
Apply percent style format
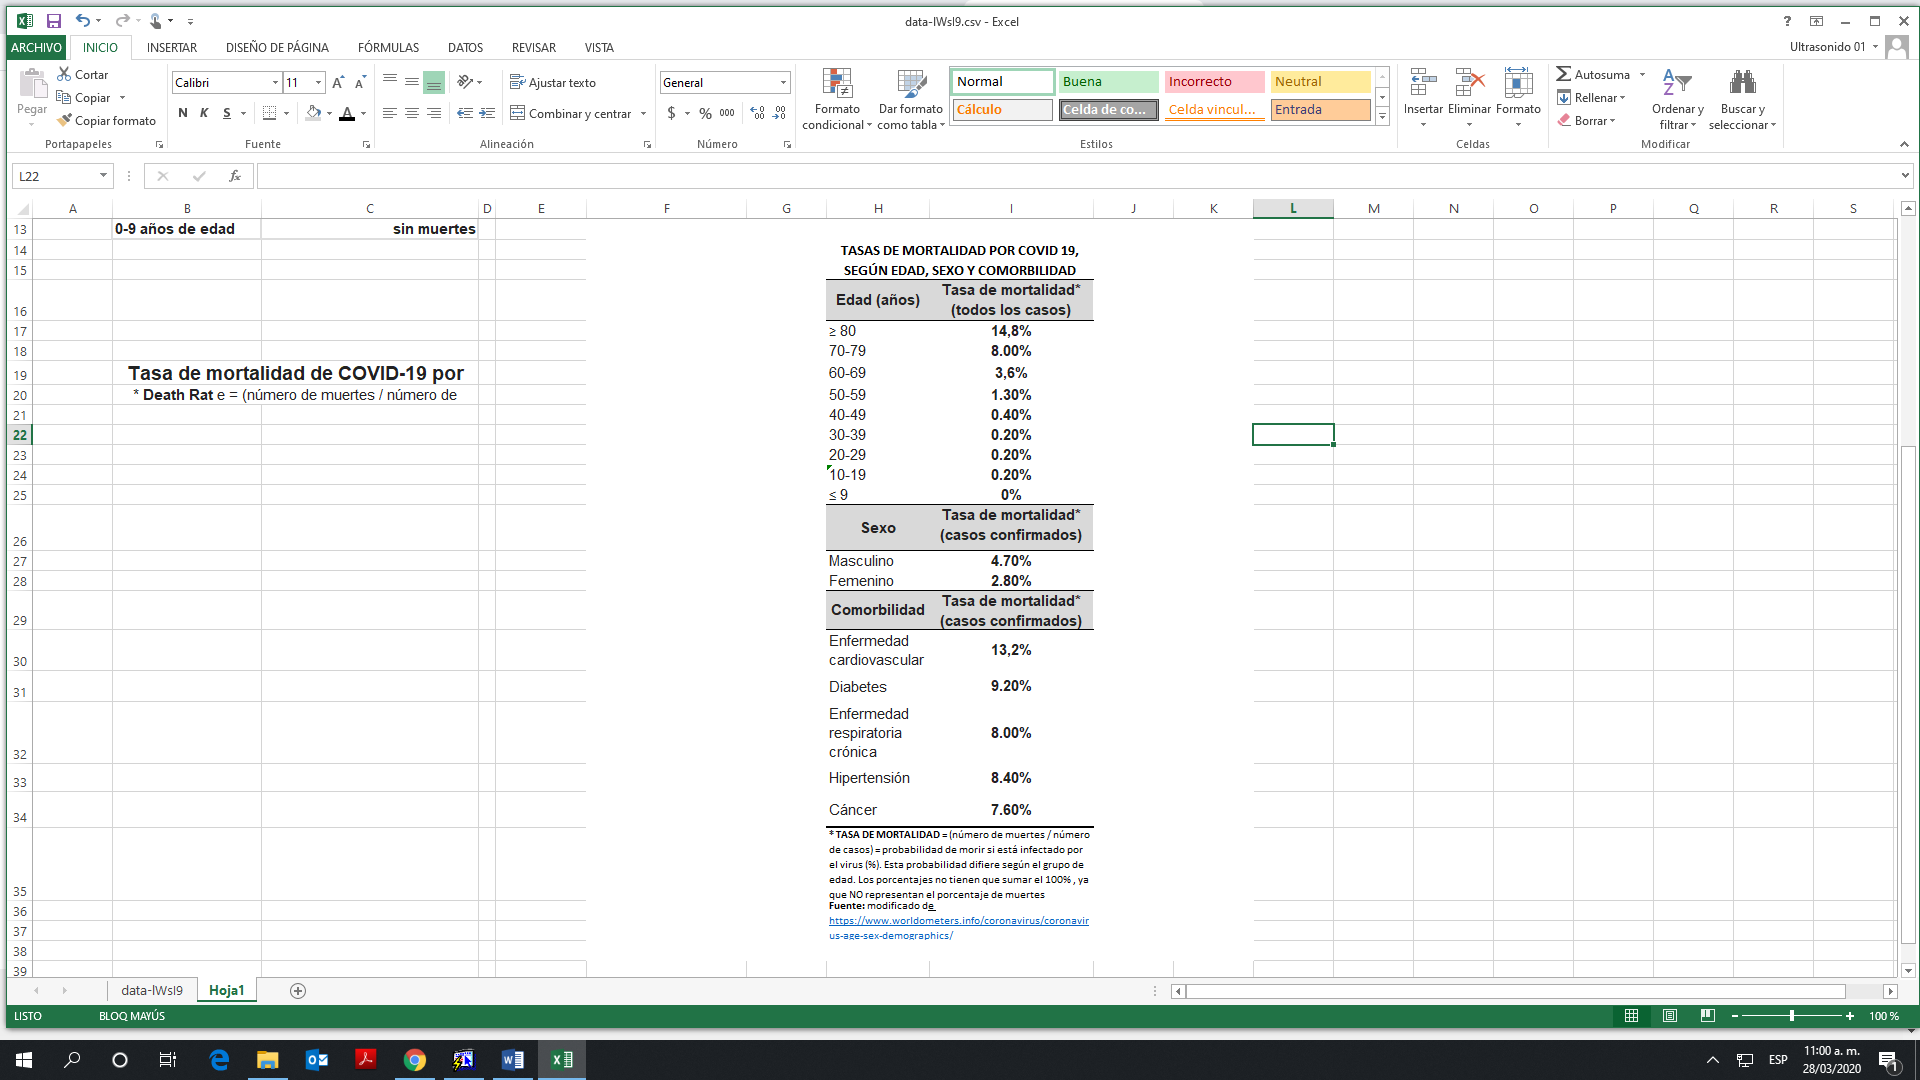point(705,113)
